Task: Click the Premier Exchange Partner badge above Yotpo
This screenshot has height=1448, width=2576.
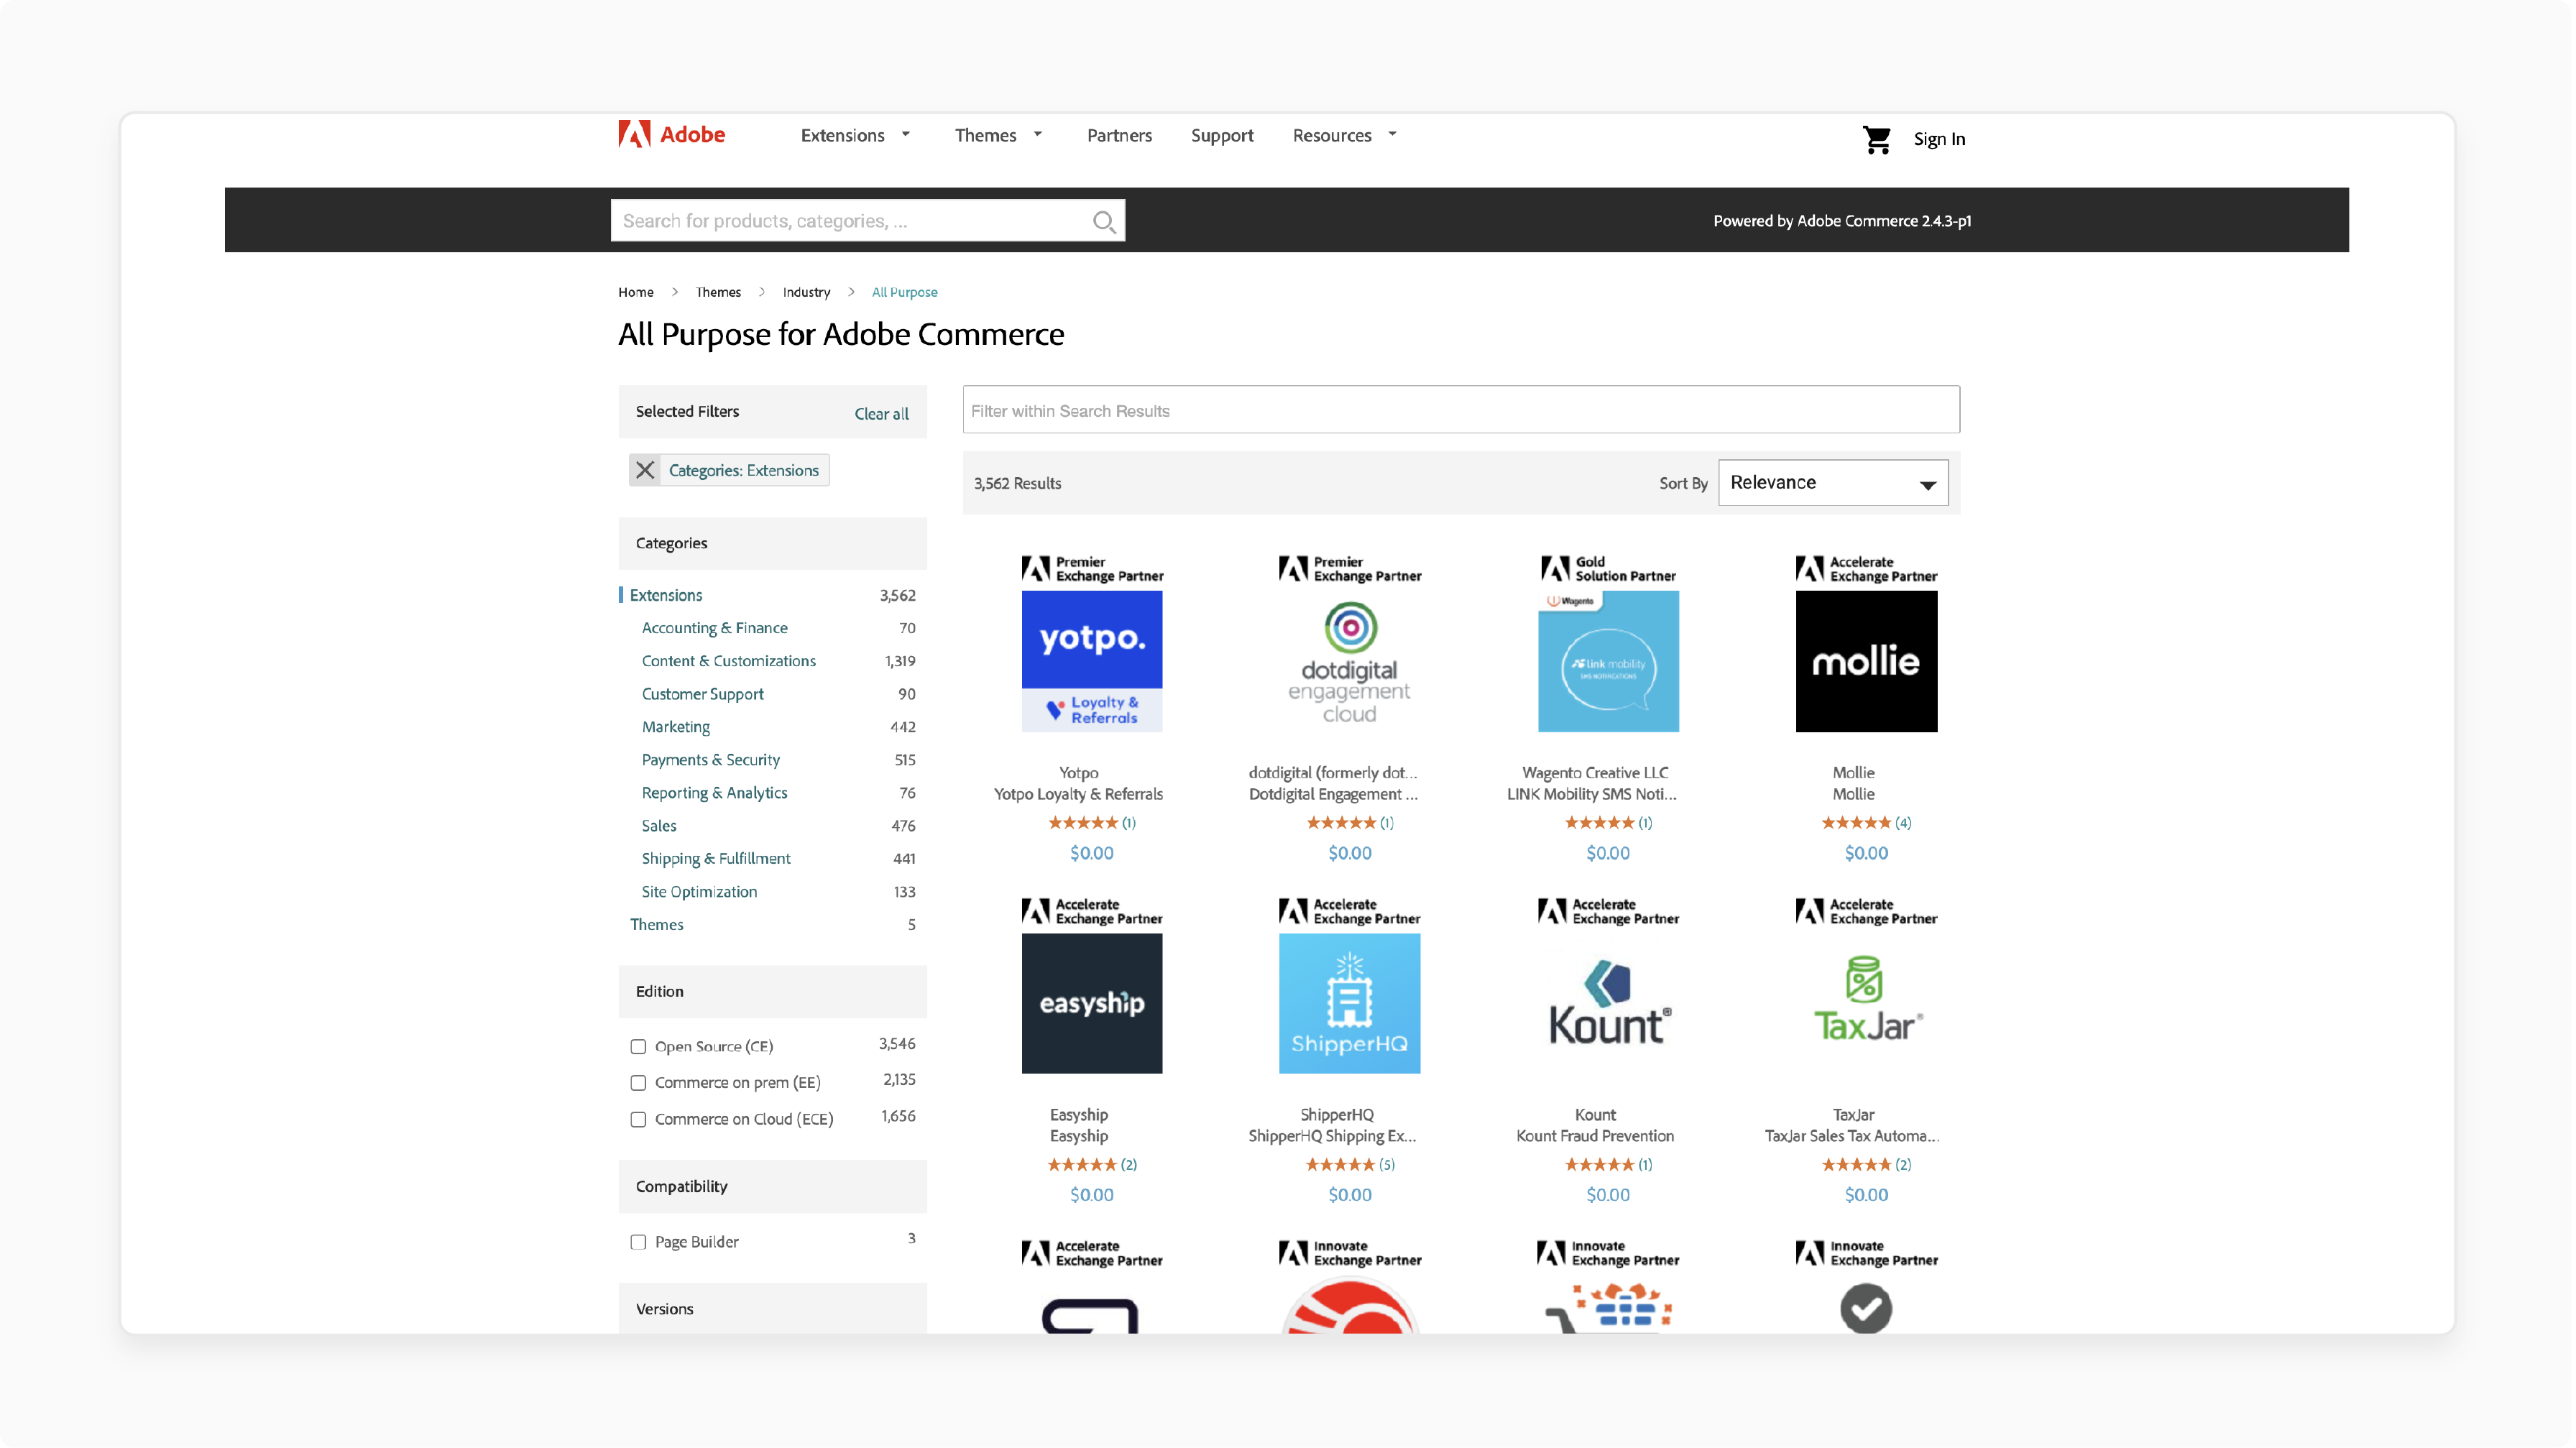Action: [1091, 569]
